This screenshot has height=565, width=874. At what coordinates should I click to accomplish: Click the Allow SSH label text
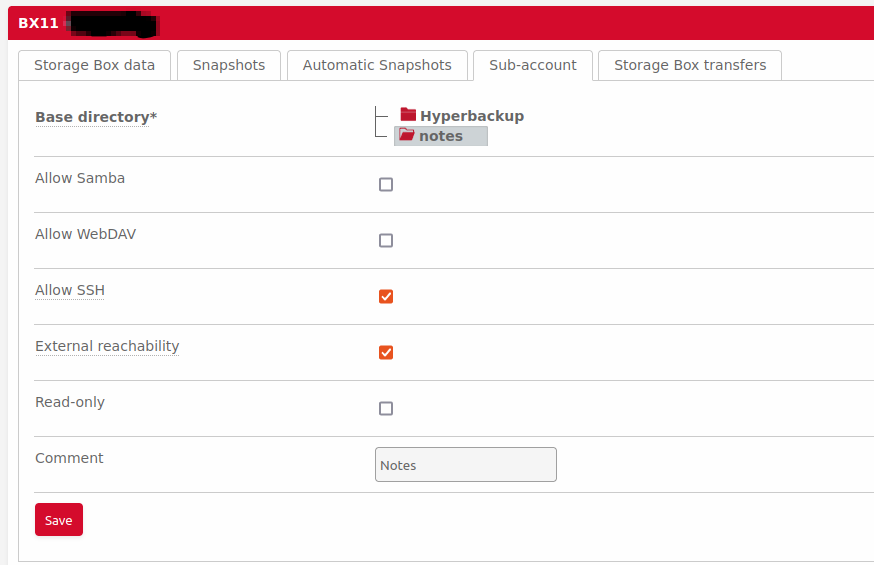(70, 291)
